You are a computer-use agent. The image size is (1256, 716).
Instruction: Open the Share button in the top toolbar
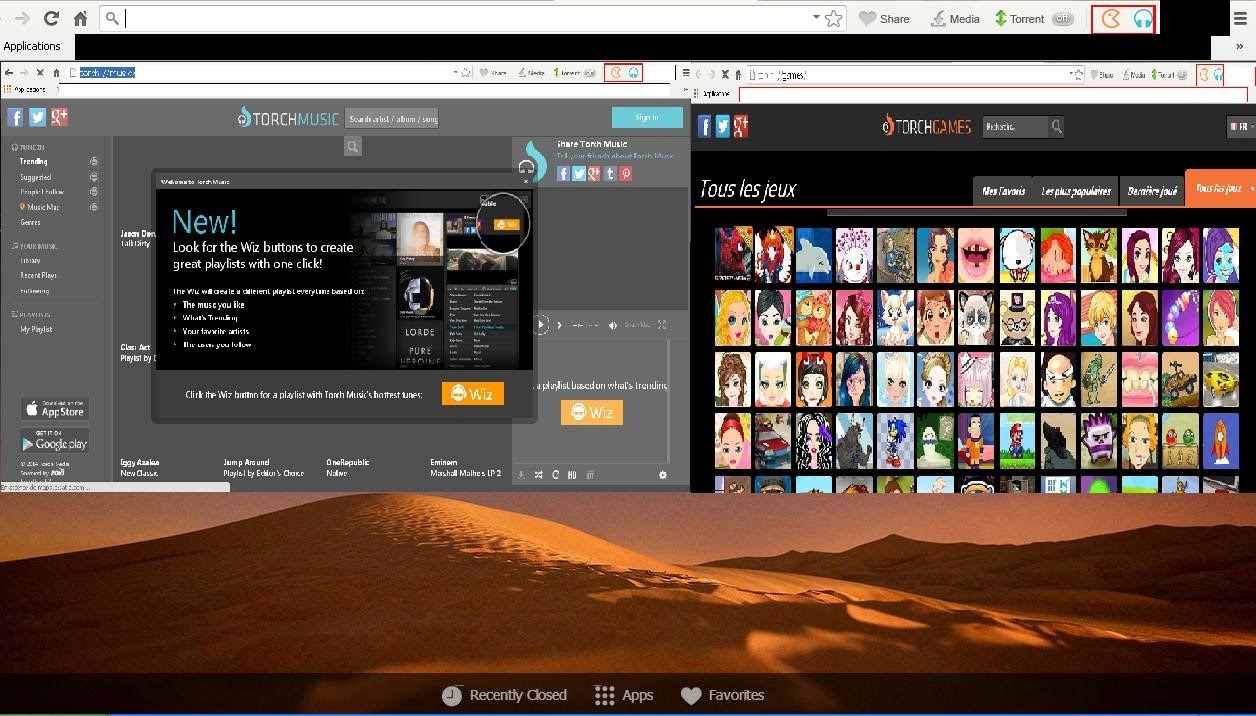pyautogui.click(x=885, y=19)
